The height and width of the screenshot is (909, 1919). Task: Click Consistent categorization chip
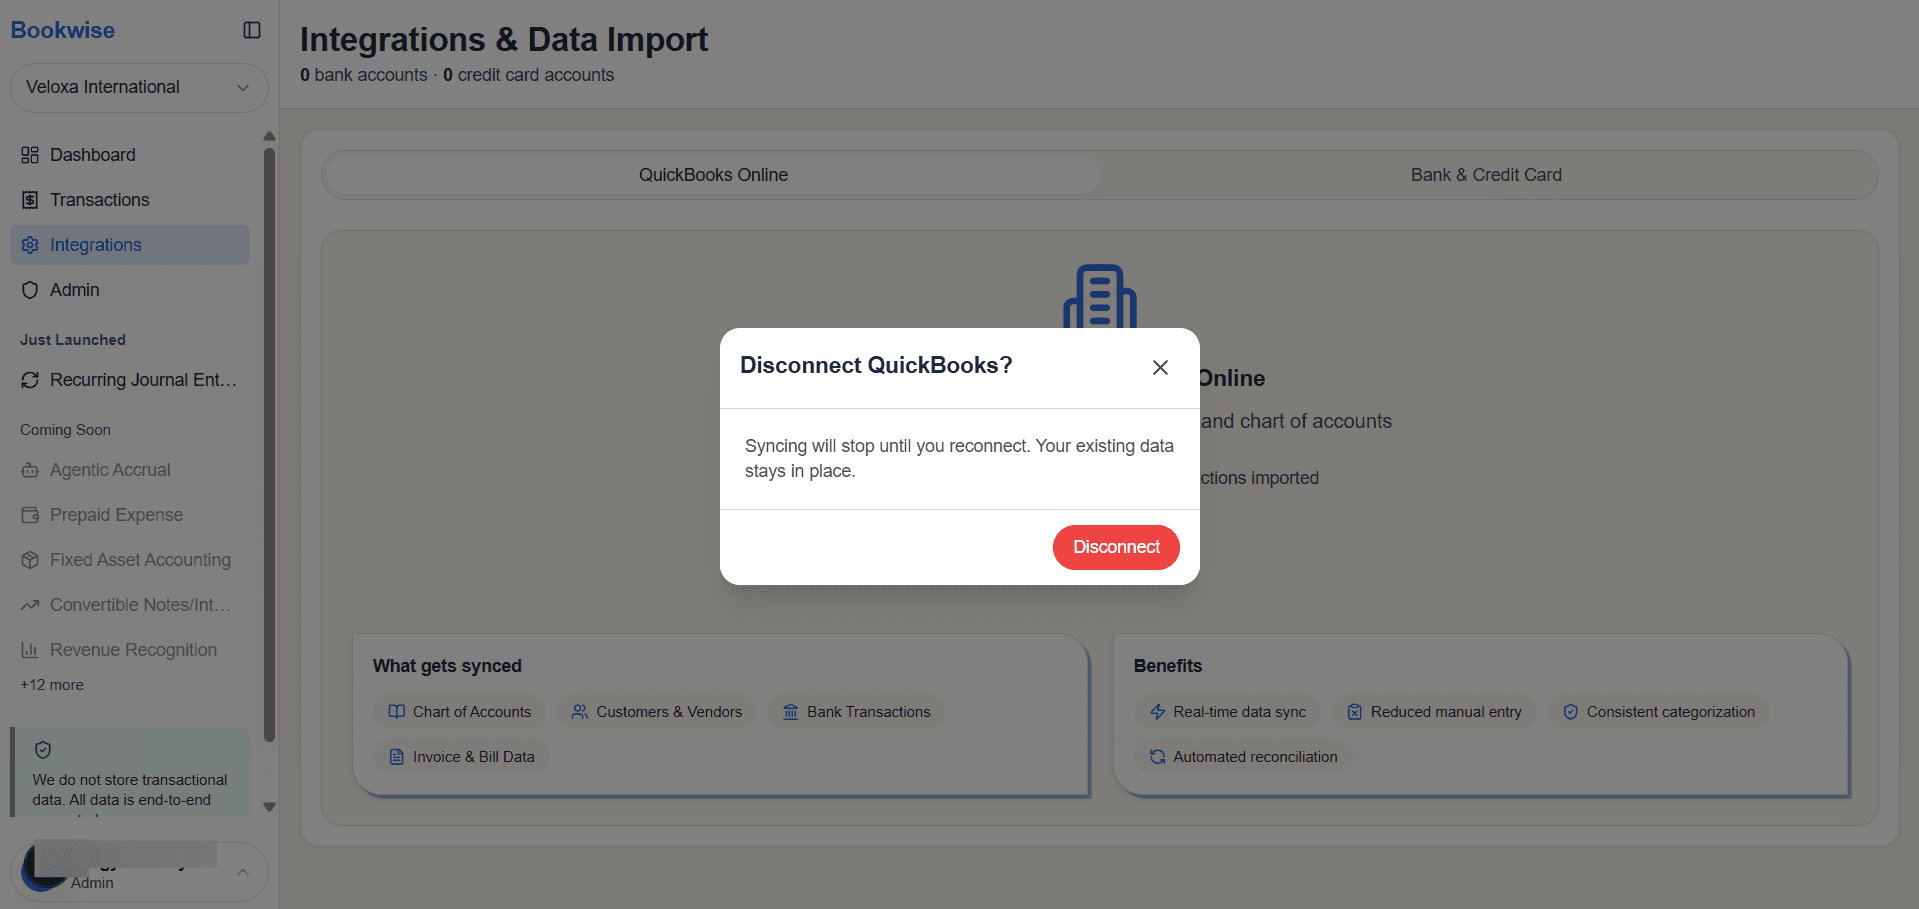[1659, 712]
